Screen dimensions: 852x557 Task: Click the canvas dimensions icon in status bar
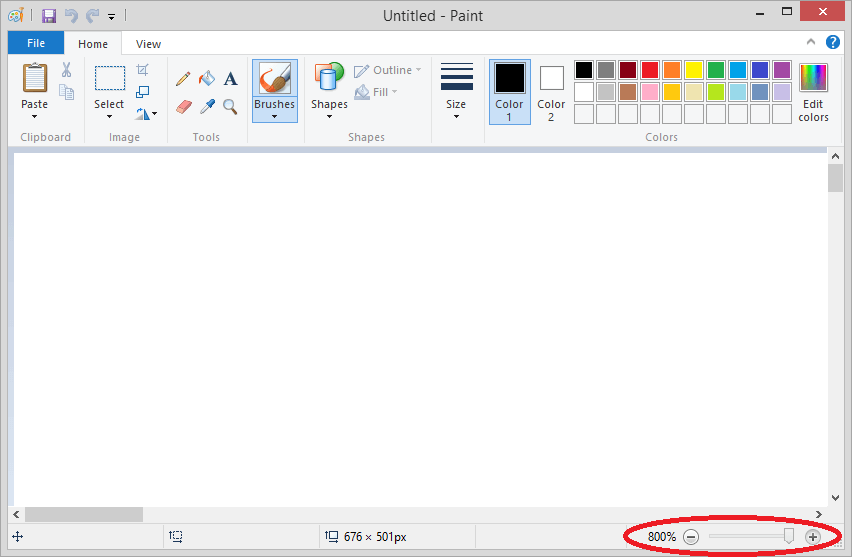(x=331, y=537)
